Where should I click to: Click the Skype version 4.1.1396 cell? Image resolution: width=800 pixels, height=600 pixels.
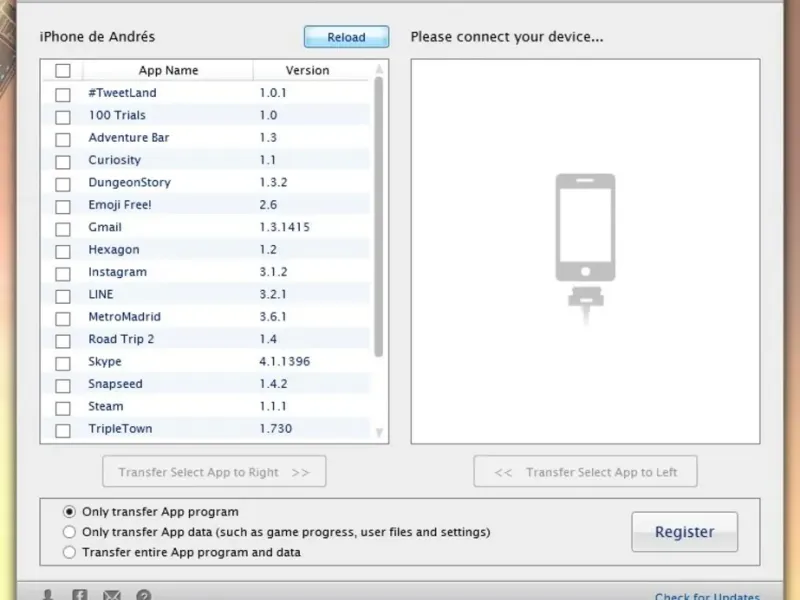pos(284,361)
